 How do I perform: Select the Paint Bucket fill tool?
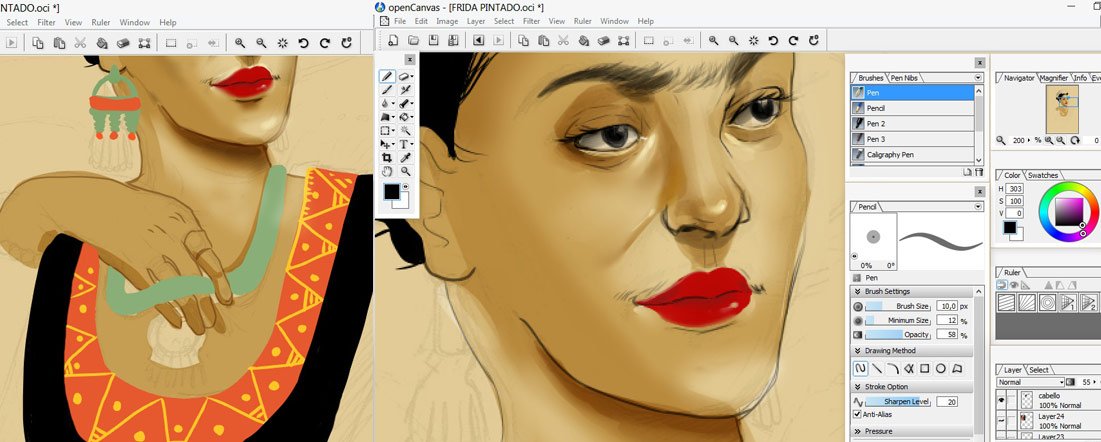[406, 117]
